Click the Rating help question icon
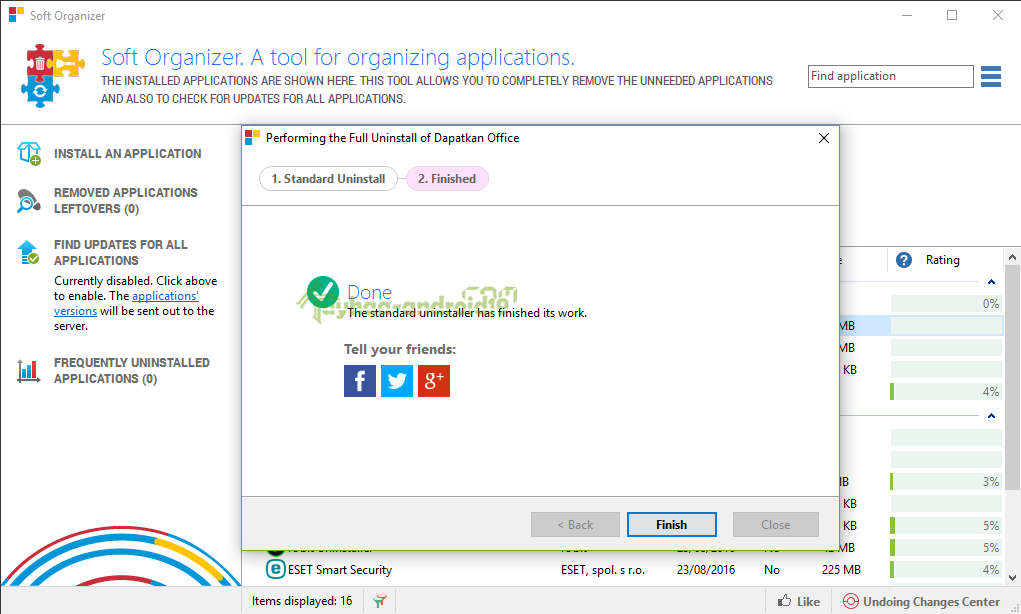 click(x=904, y=260)
